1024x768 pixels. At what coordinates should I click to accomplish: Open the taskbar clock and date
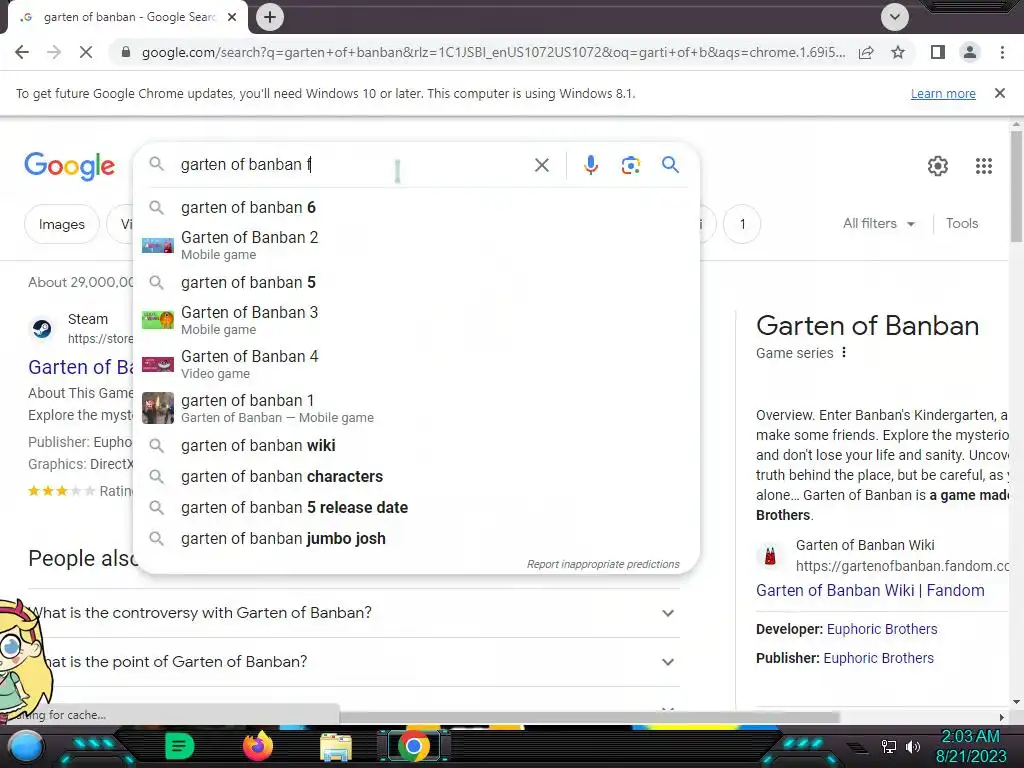pyautogui.click(x=970, y=746)
